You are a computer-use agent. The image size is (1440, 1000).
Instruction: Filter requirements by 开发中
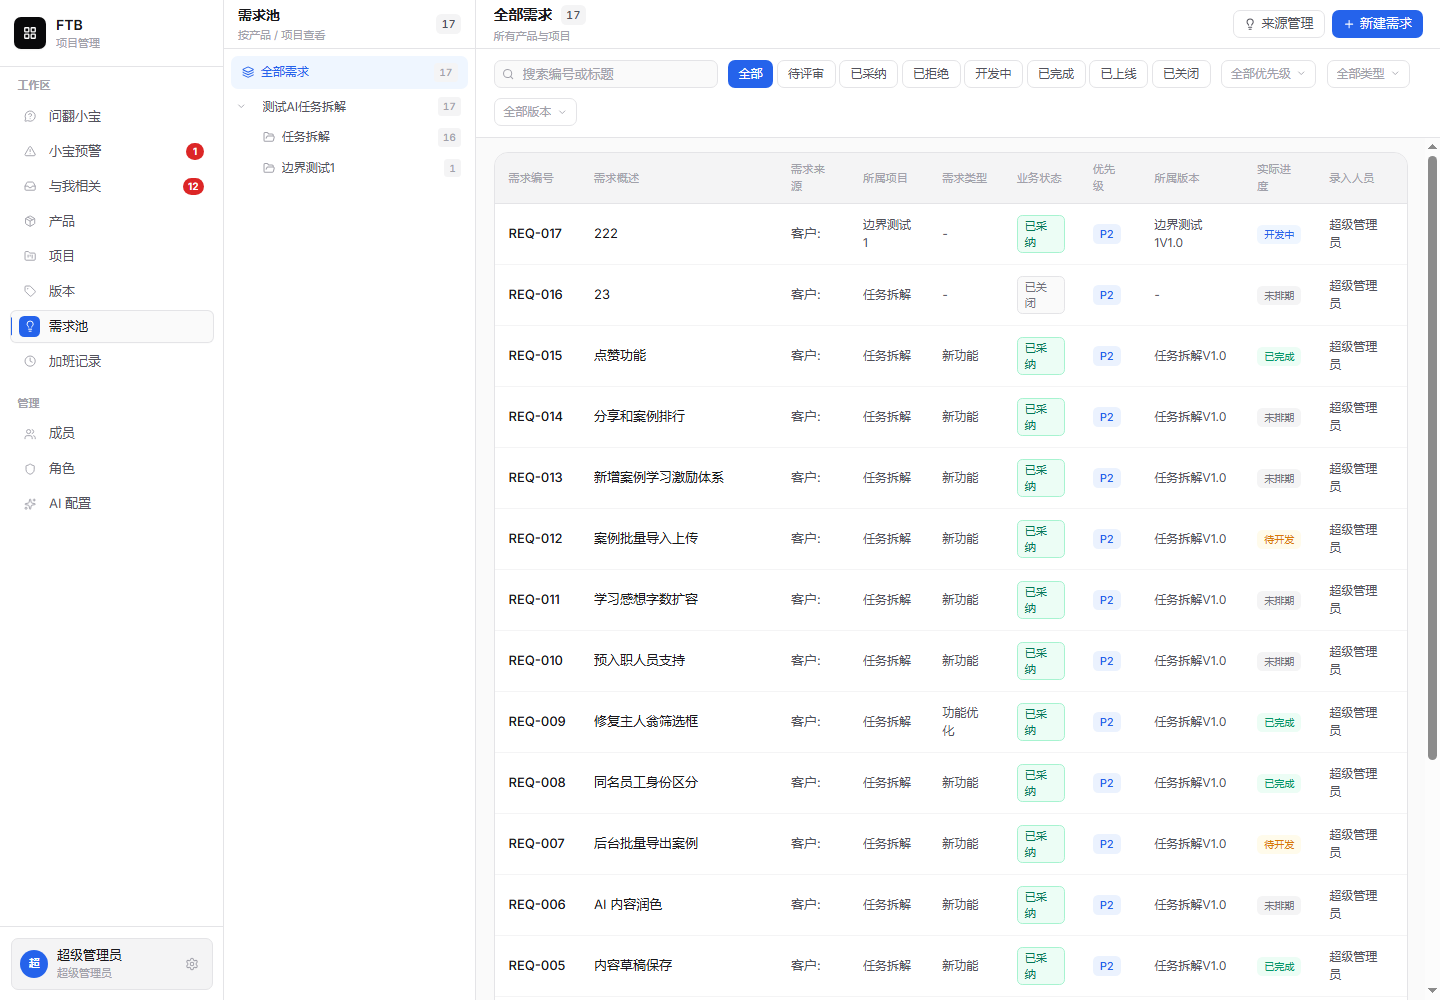coord(993,74)
